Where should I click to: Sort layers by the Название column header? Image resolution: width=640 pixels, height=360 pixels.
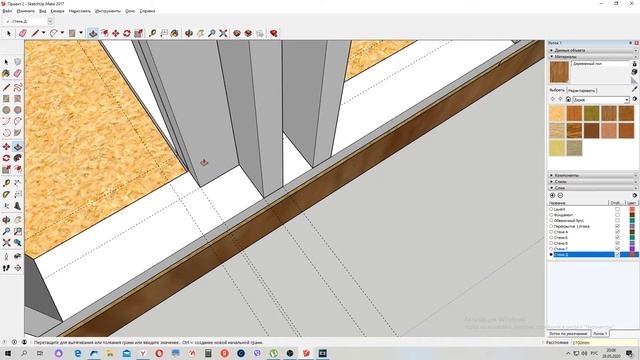click(578, 203)
